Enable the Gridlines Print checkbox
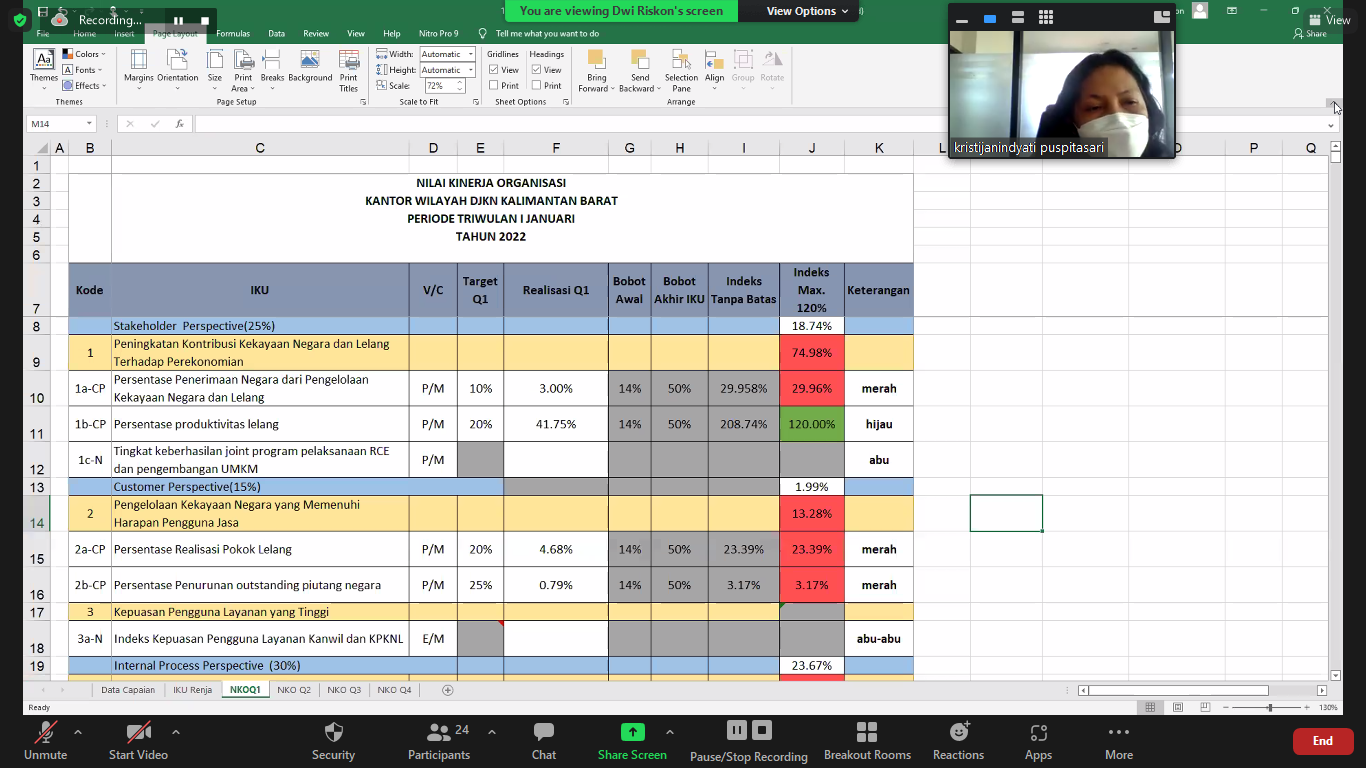 tap(494, 86)
